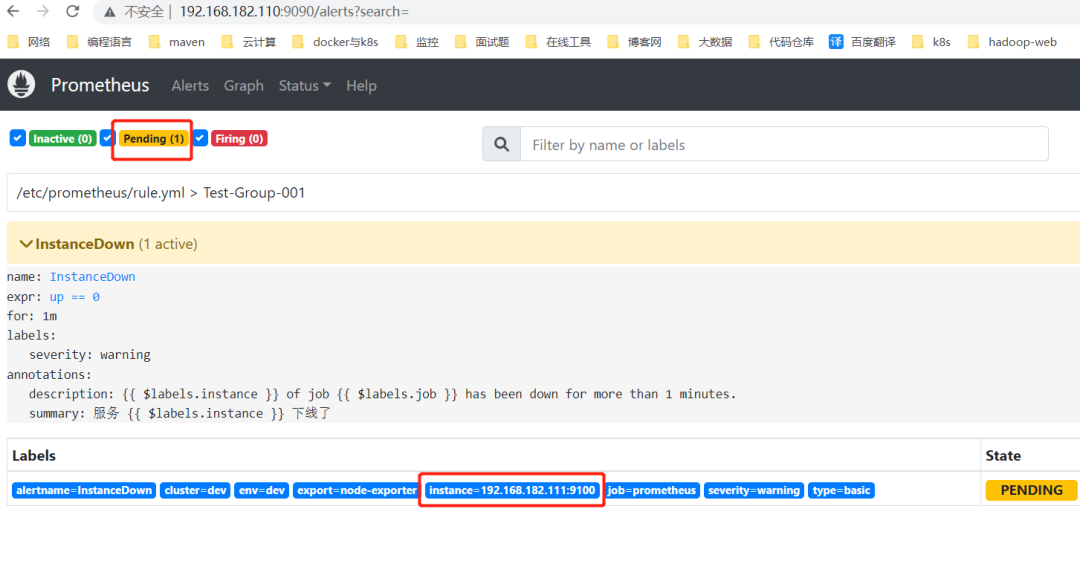1080x561 pixels.
Task: Focus the 'Filter by name or labels' field
Action: coord(785,144)
